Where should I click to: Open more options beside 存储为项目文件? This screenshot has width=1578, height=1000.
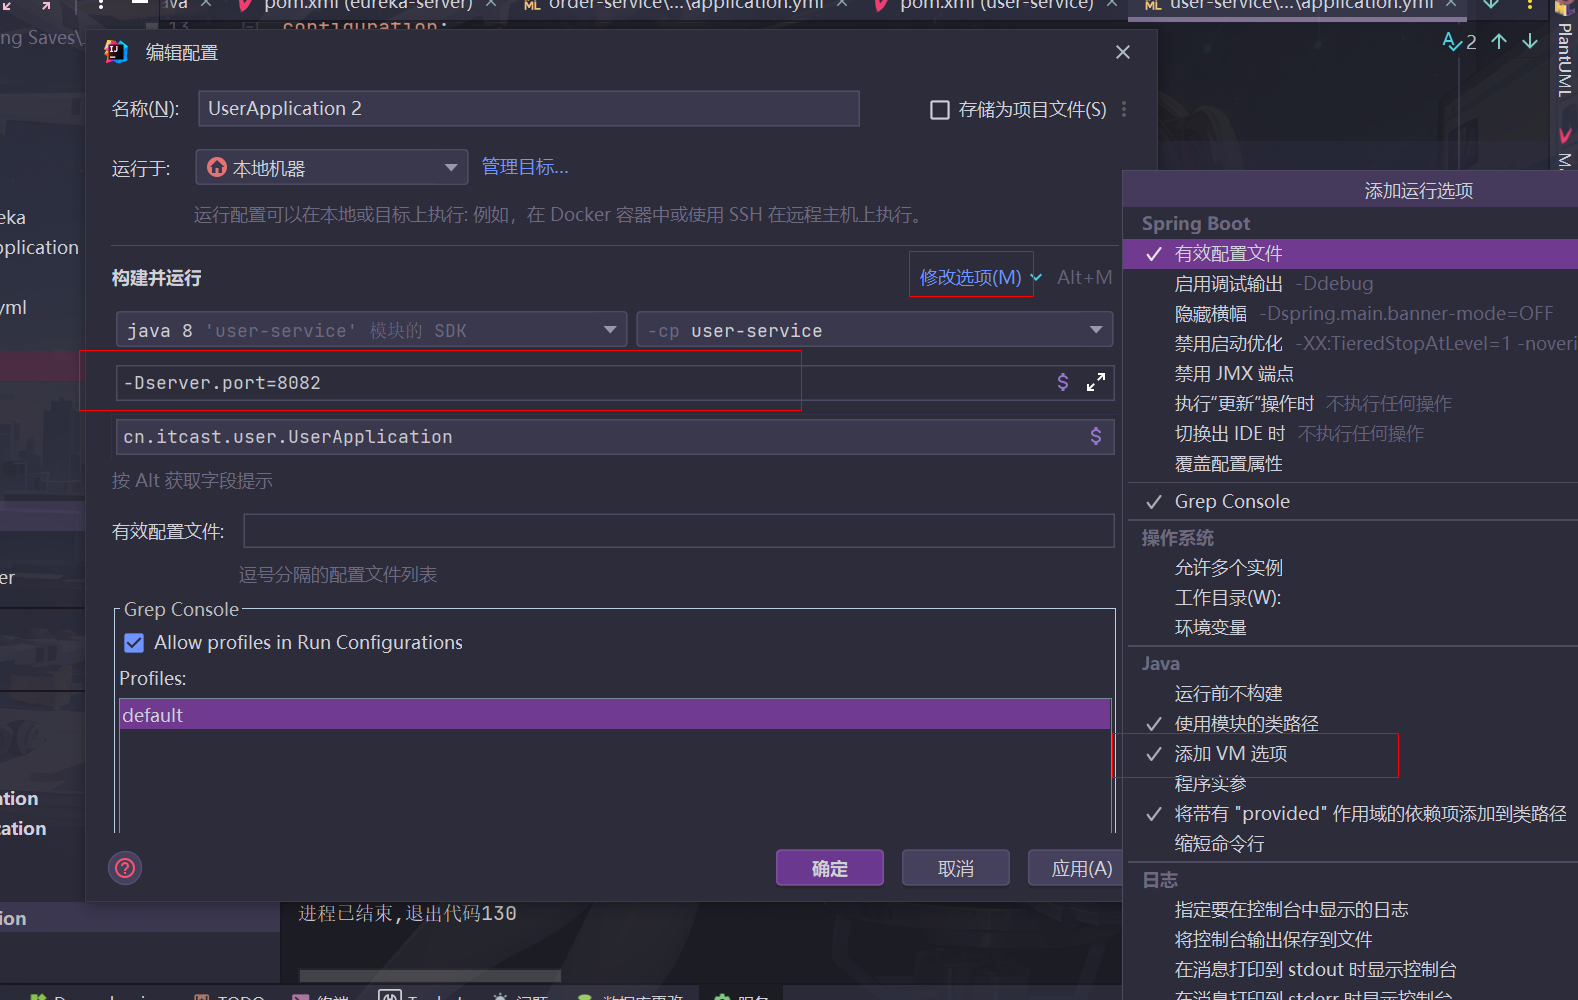tap(1124, 109)
